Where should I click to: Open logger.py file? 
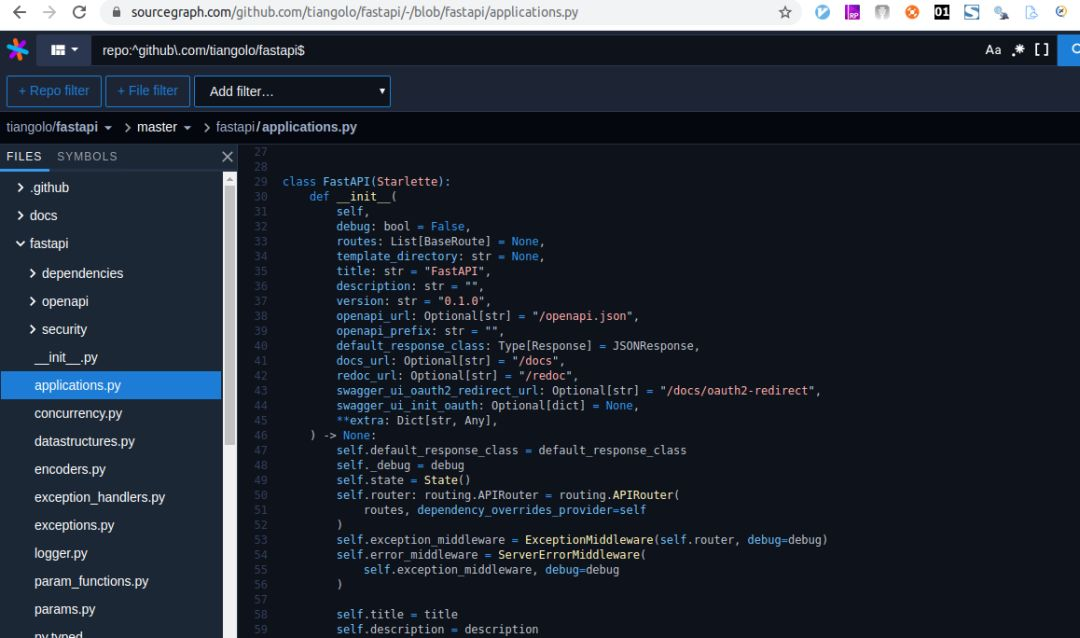(x=61, y=553)
